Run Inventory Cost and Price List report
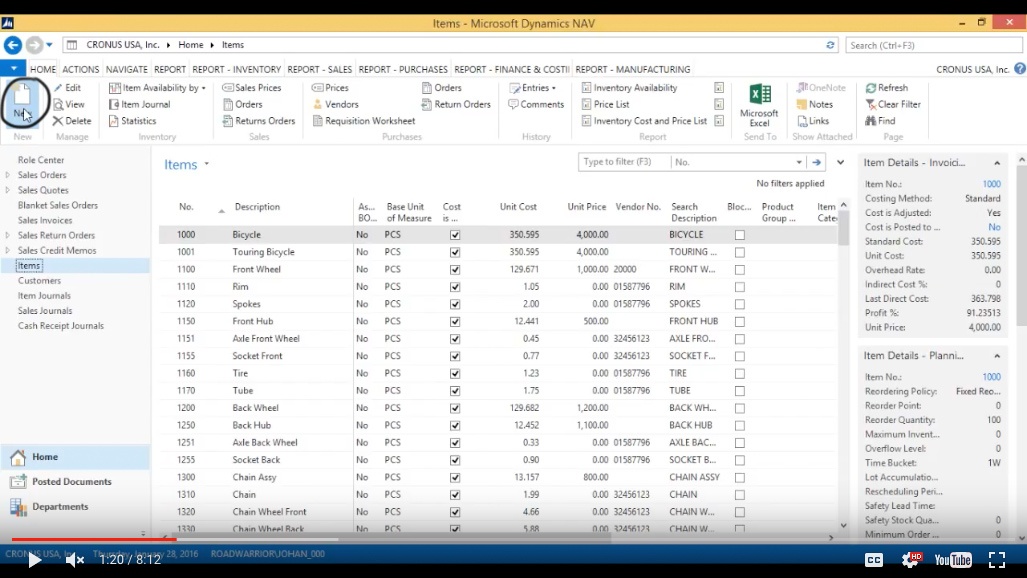This screenshot has height=578, width=1027. click(644, 121)
